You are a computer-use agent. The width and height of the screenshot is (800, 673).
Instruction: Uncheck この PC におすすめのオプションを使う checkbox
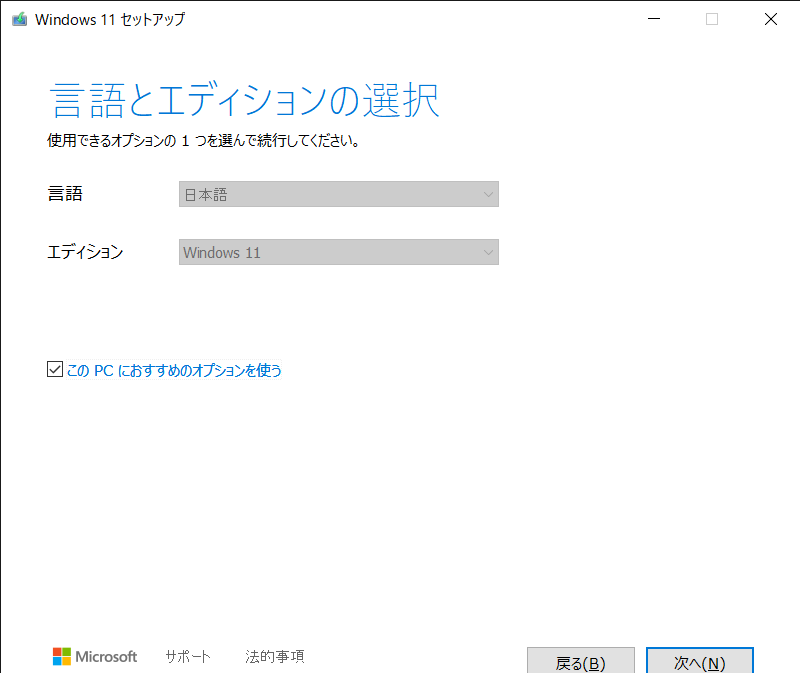[x=55, y=369]
